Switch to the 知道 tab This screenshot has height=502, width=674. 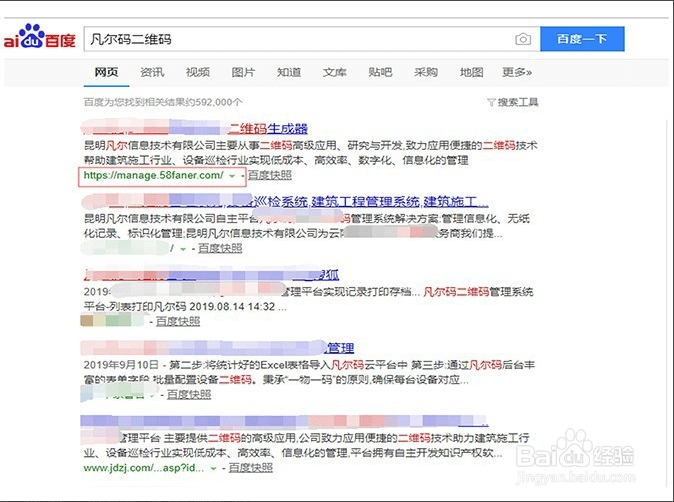click(289, 72)
